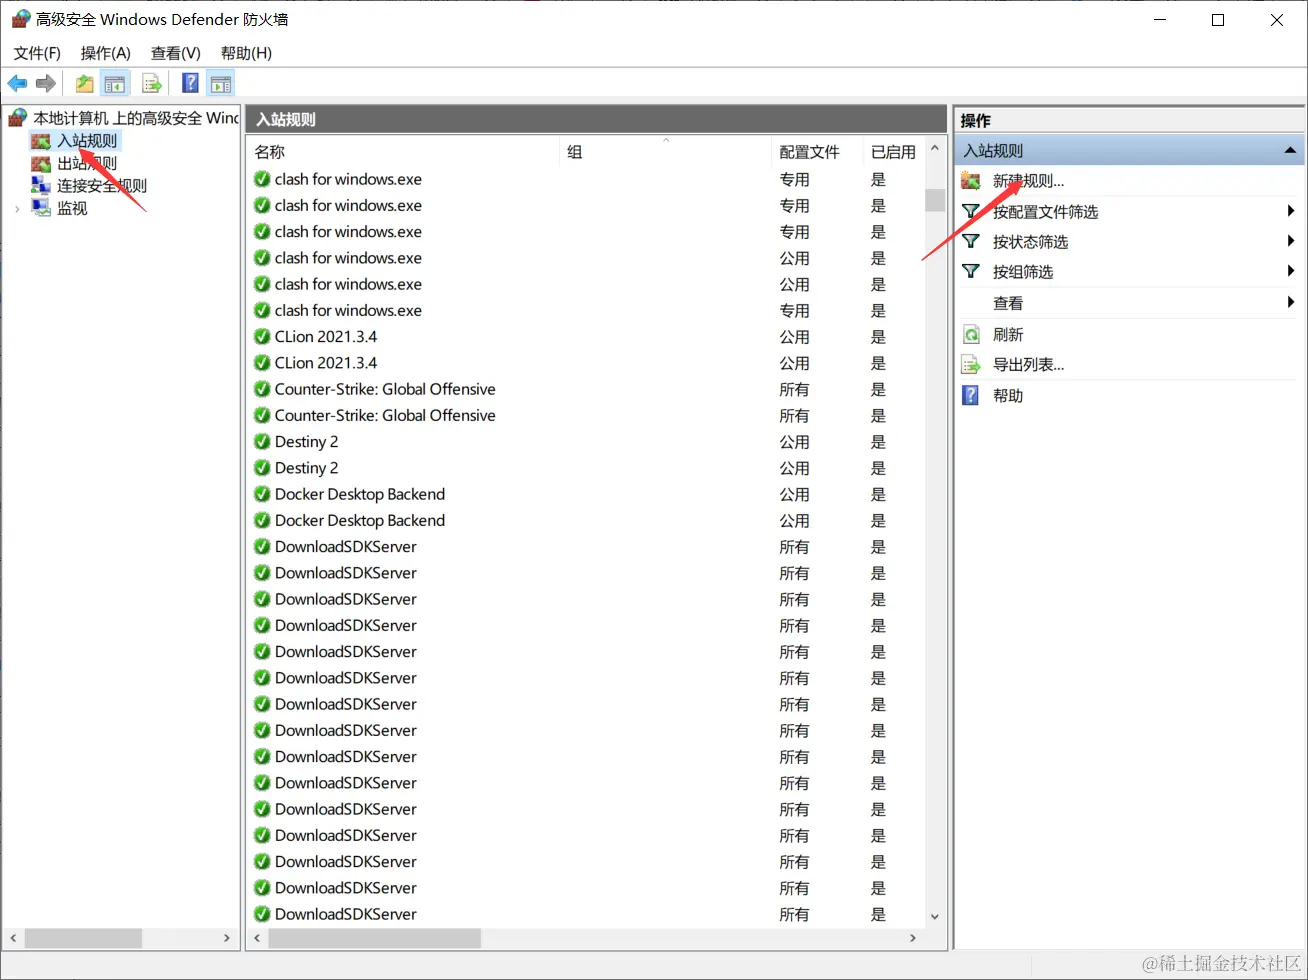Image resolution: width=1308 pixels, height=980 pixels.
Task: Open the 帮助(H) menu in the menu bar
Action: point(246,53)
